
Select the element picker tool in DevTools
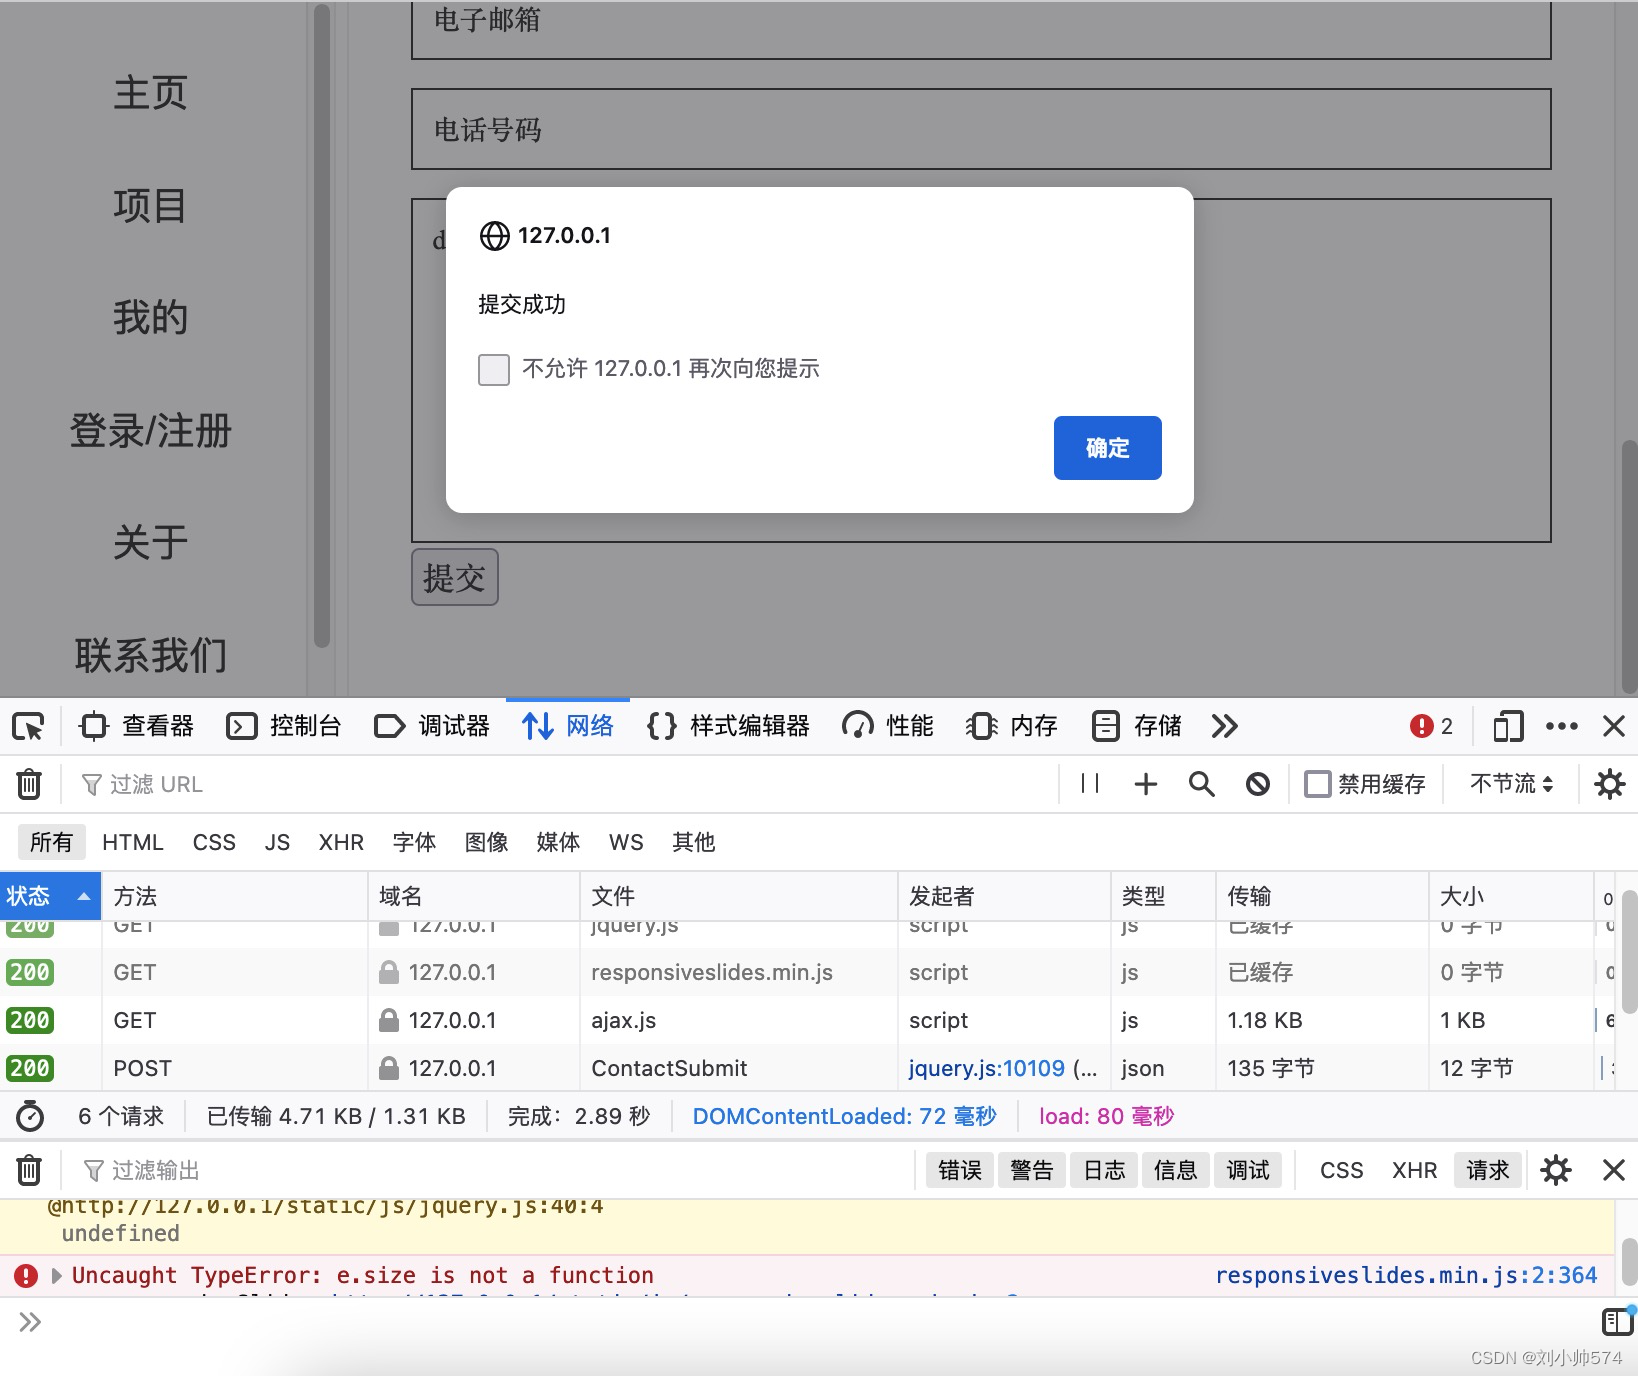(x=27, y=726)
